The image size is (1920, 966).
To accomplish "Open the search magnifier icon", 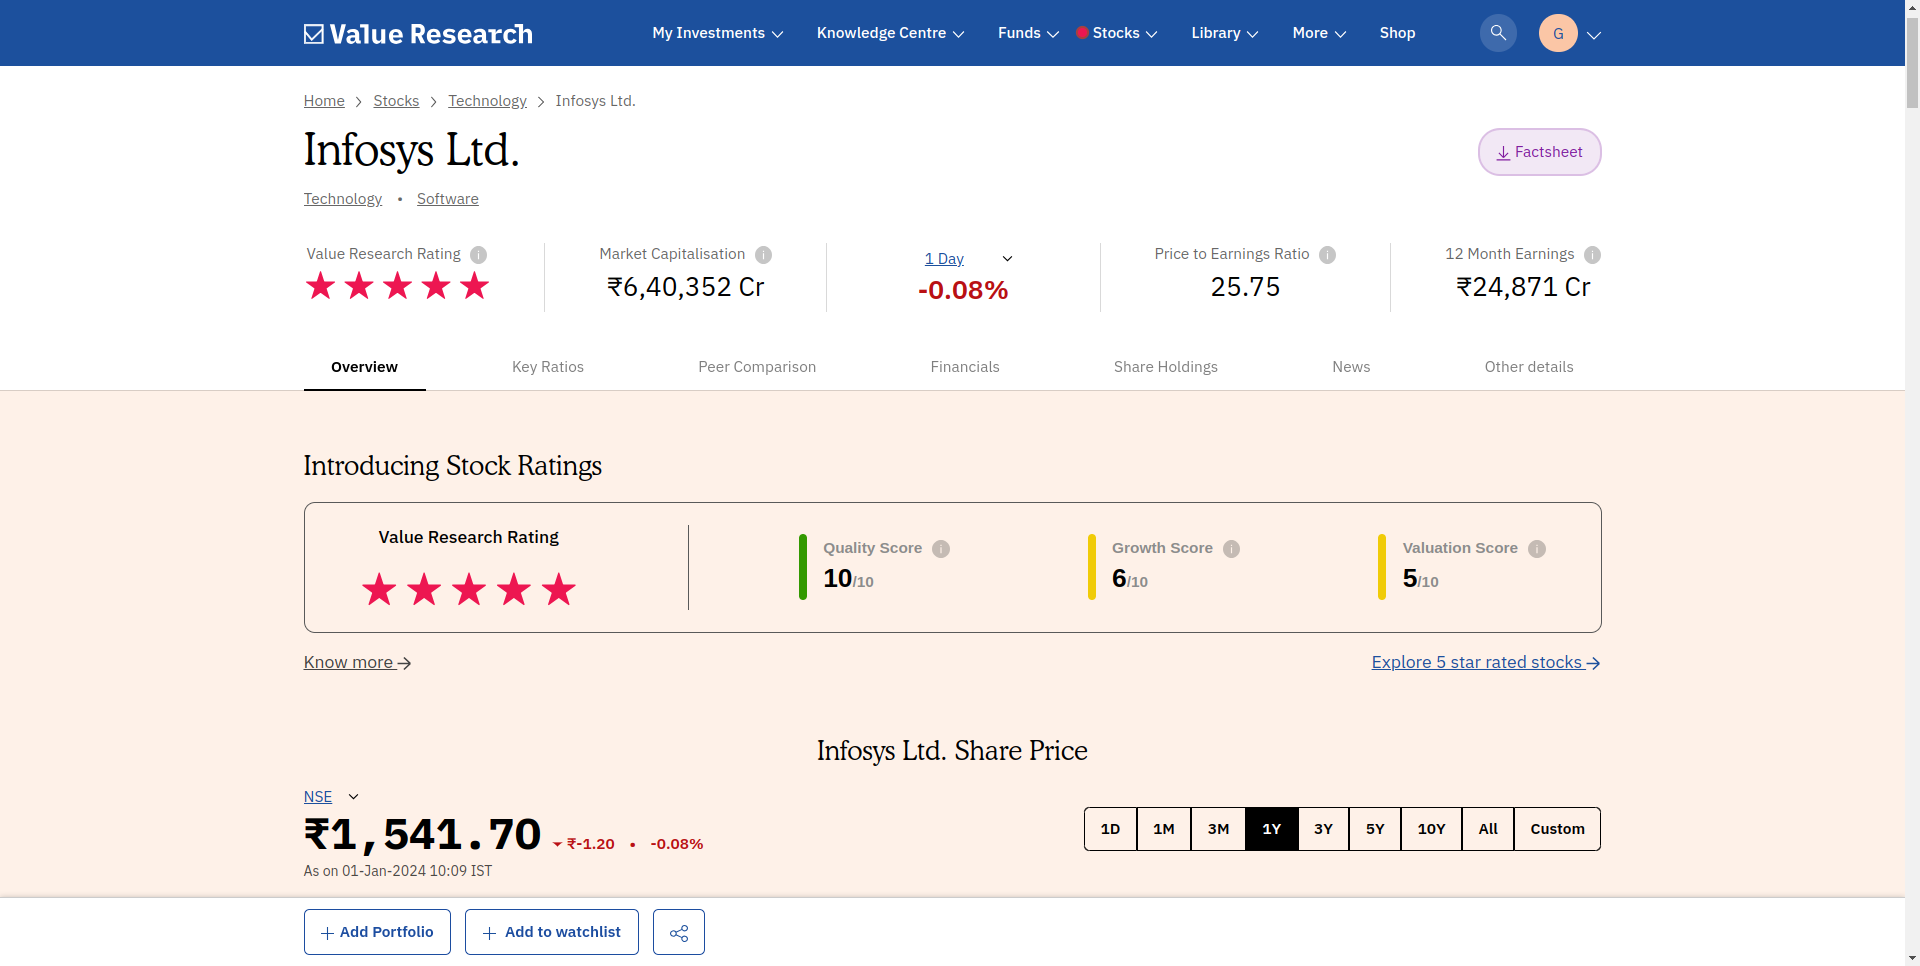I will (x=1497, y=33).
